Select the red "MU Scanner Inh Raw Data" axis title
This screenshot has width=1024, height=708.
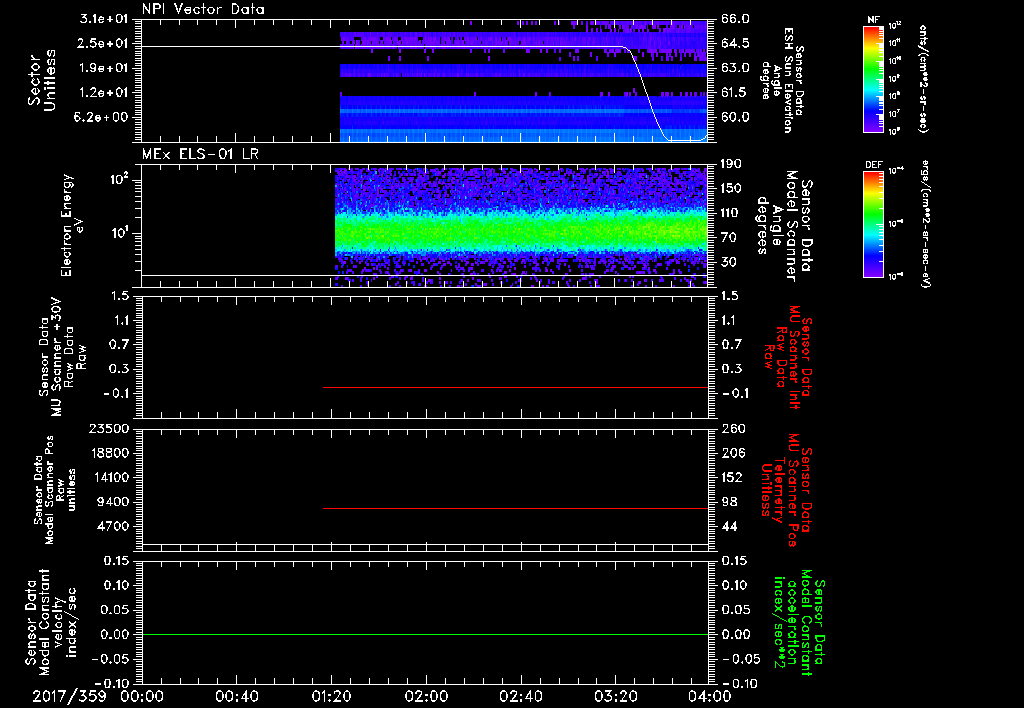click(x=788, y=357)
